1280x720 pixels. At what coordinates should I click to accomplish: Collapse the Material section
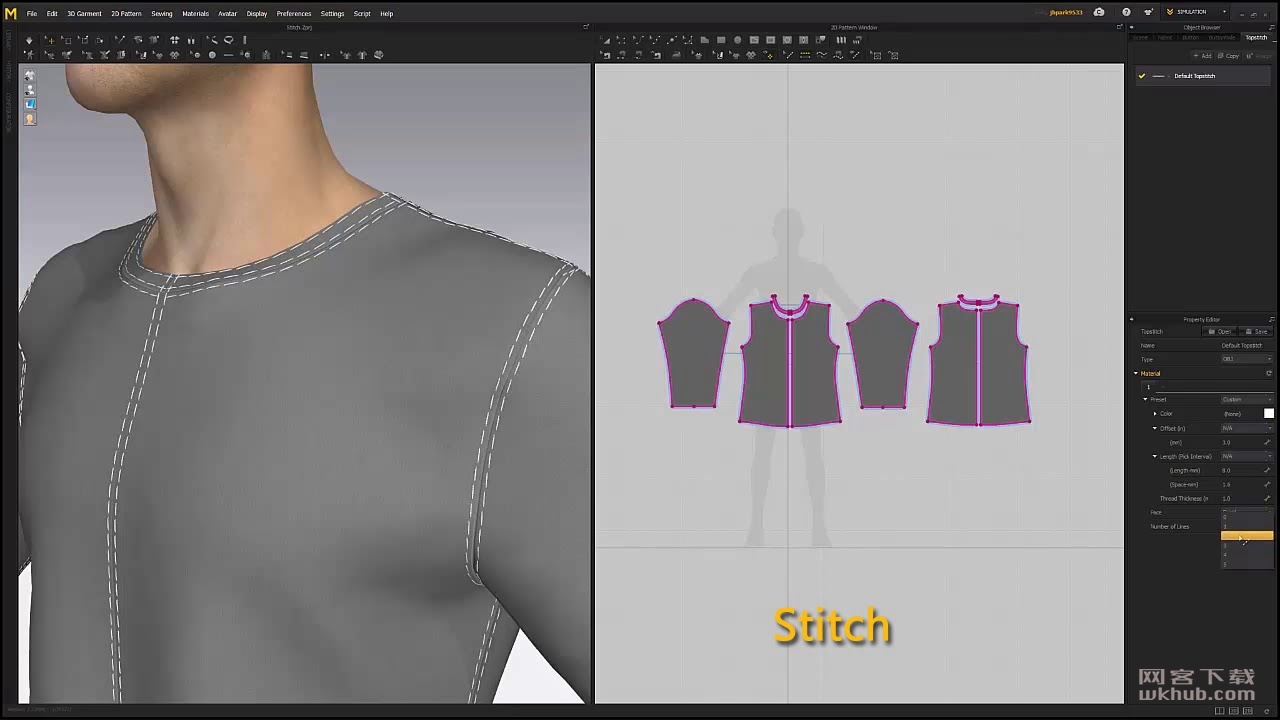[x=1136, y=373]
